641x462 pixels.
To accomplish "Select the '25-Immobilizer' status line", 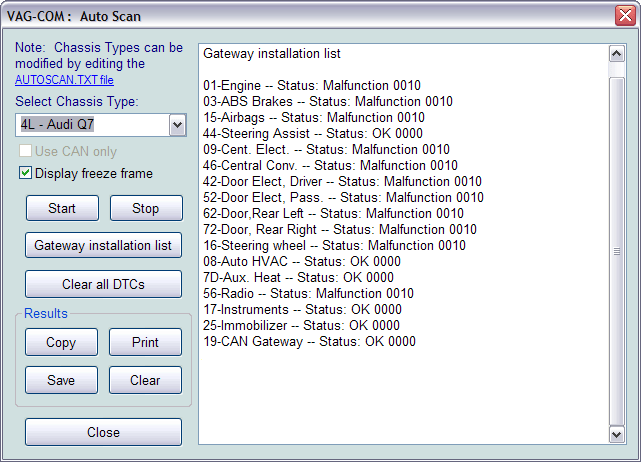I will [x=301, y=325].
